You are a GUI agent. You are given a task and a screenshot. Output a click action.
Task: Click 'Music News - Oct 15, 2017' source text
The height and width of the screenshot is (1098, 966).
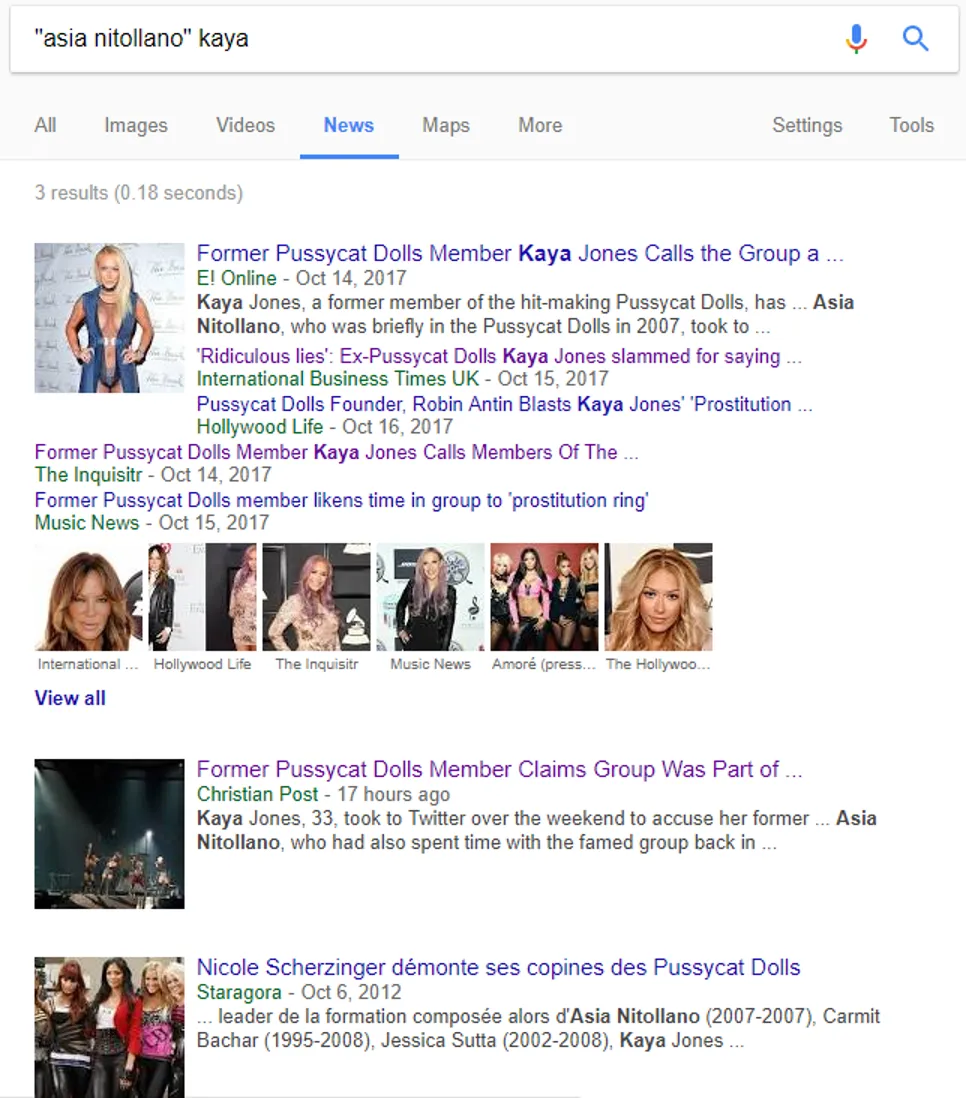click(152, 523)
